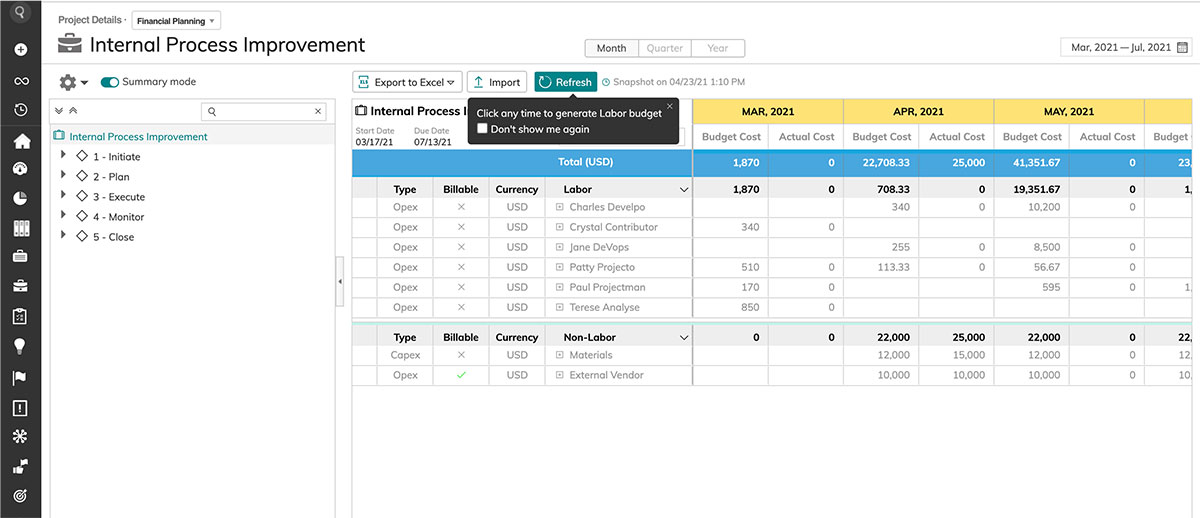Toggle billable X for Jane DeVops
The height and width of the screenshot is (518, 1200).
point(461,247)
